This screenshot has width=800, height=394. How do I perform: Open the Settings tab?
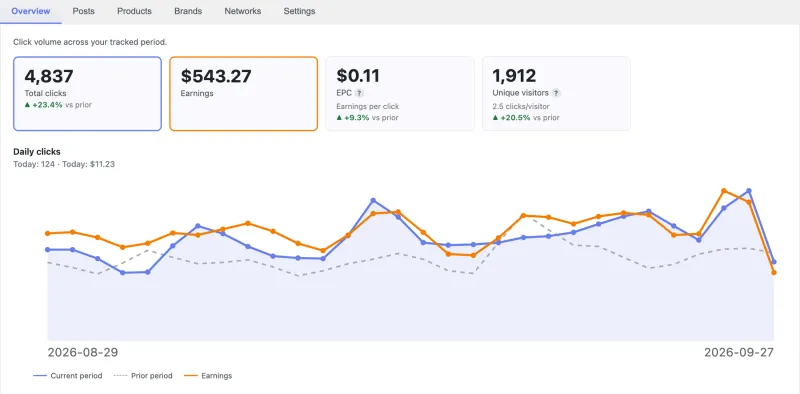coord(299,11)
